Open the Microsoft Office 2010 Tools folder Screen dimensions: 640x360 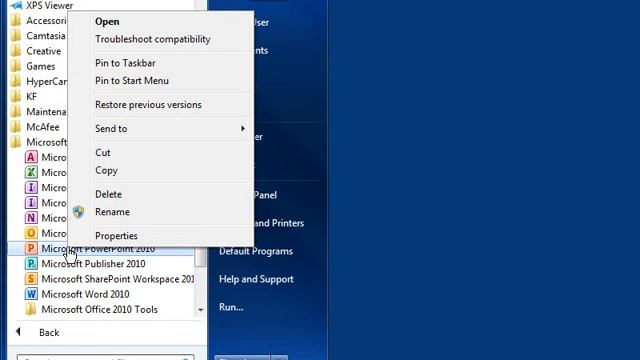[31, 309]
